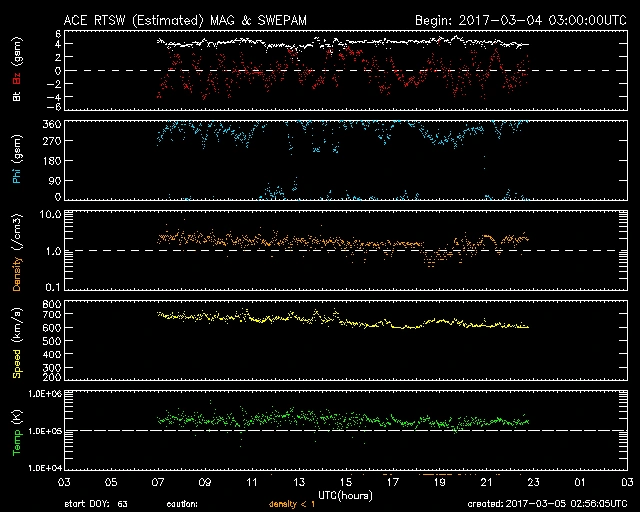
Task: Click the 360 tick on Phi axis
Action: (x=45, y=124)
